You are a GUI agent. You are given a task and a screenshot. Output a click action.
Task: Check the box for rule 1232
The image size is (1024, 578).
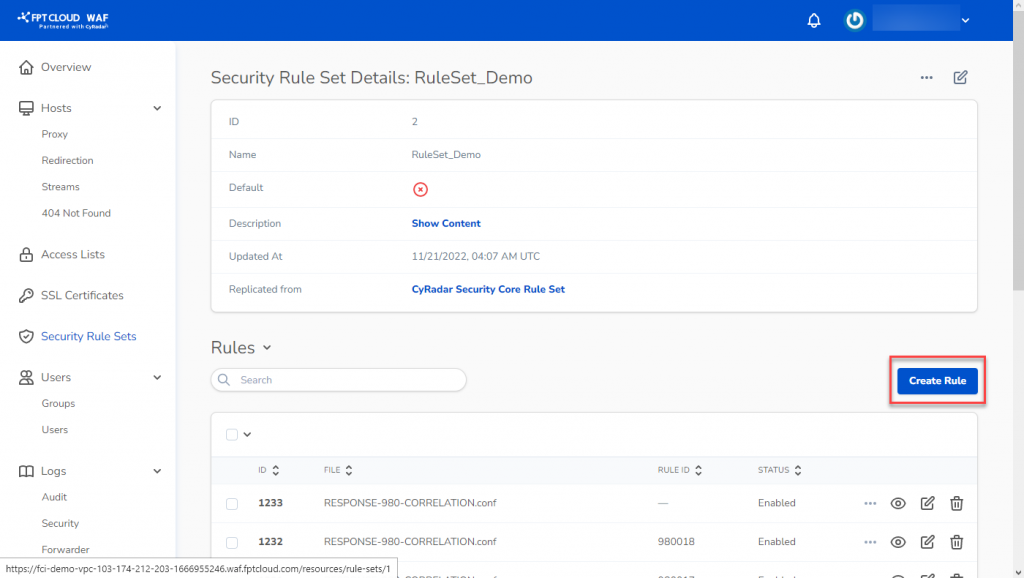[232, 543]
